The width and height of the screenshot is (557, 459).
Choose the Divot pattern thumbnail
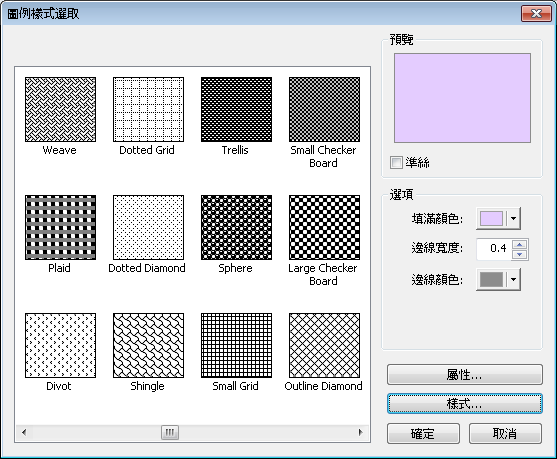[60, 345]
